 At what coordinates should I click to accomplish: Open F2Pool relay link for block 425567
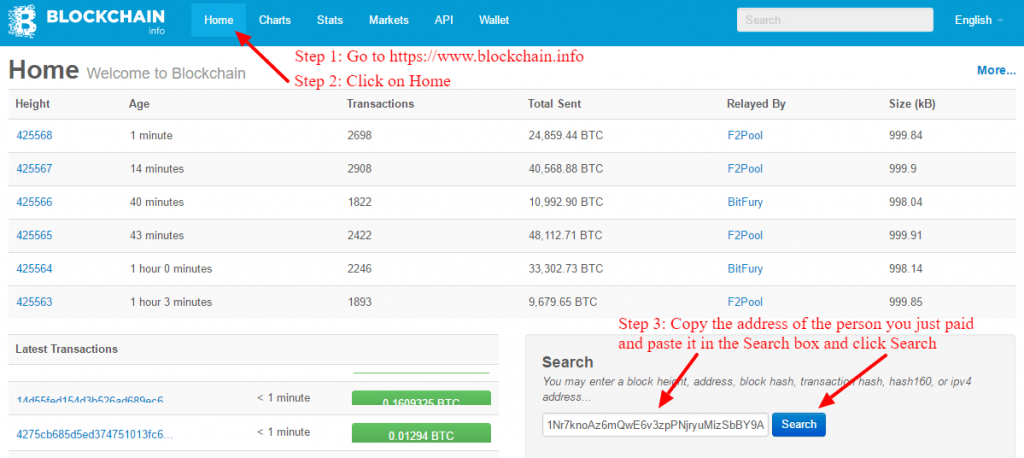tap(745, 169)
